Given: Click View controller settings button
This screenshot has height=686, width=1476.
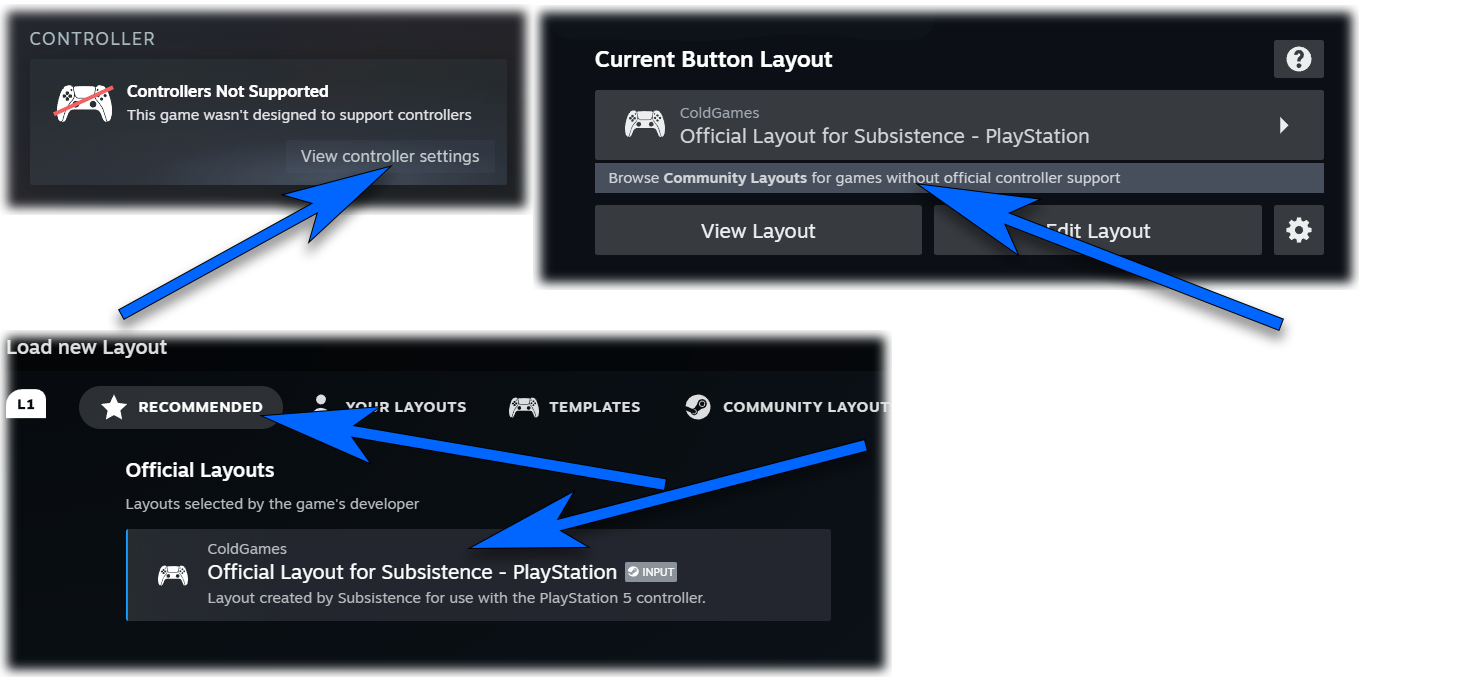Looking at the screenshot, I should [390, 156].
